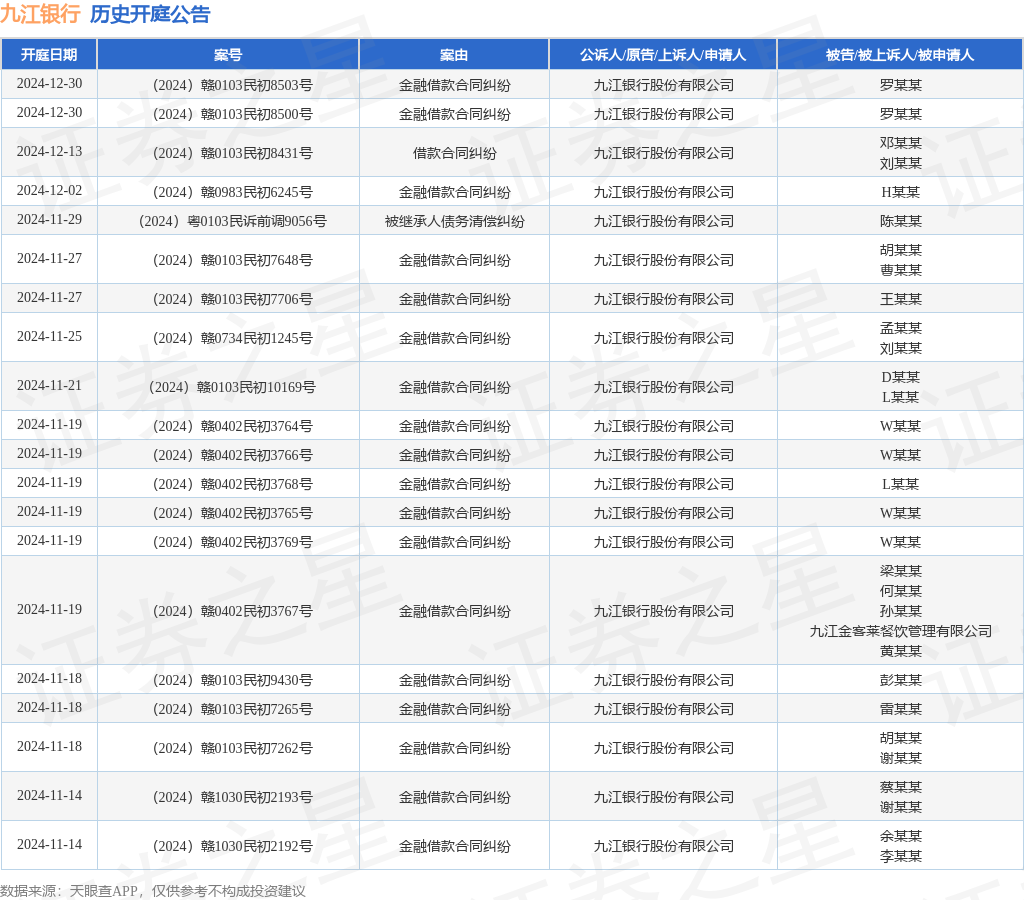Select case number (2024)赣0103民初7262号

[x=232, y=748]
